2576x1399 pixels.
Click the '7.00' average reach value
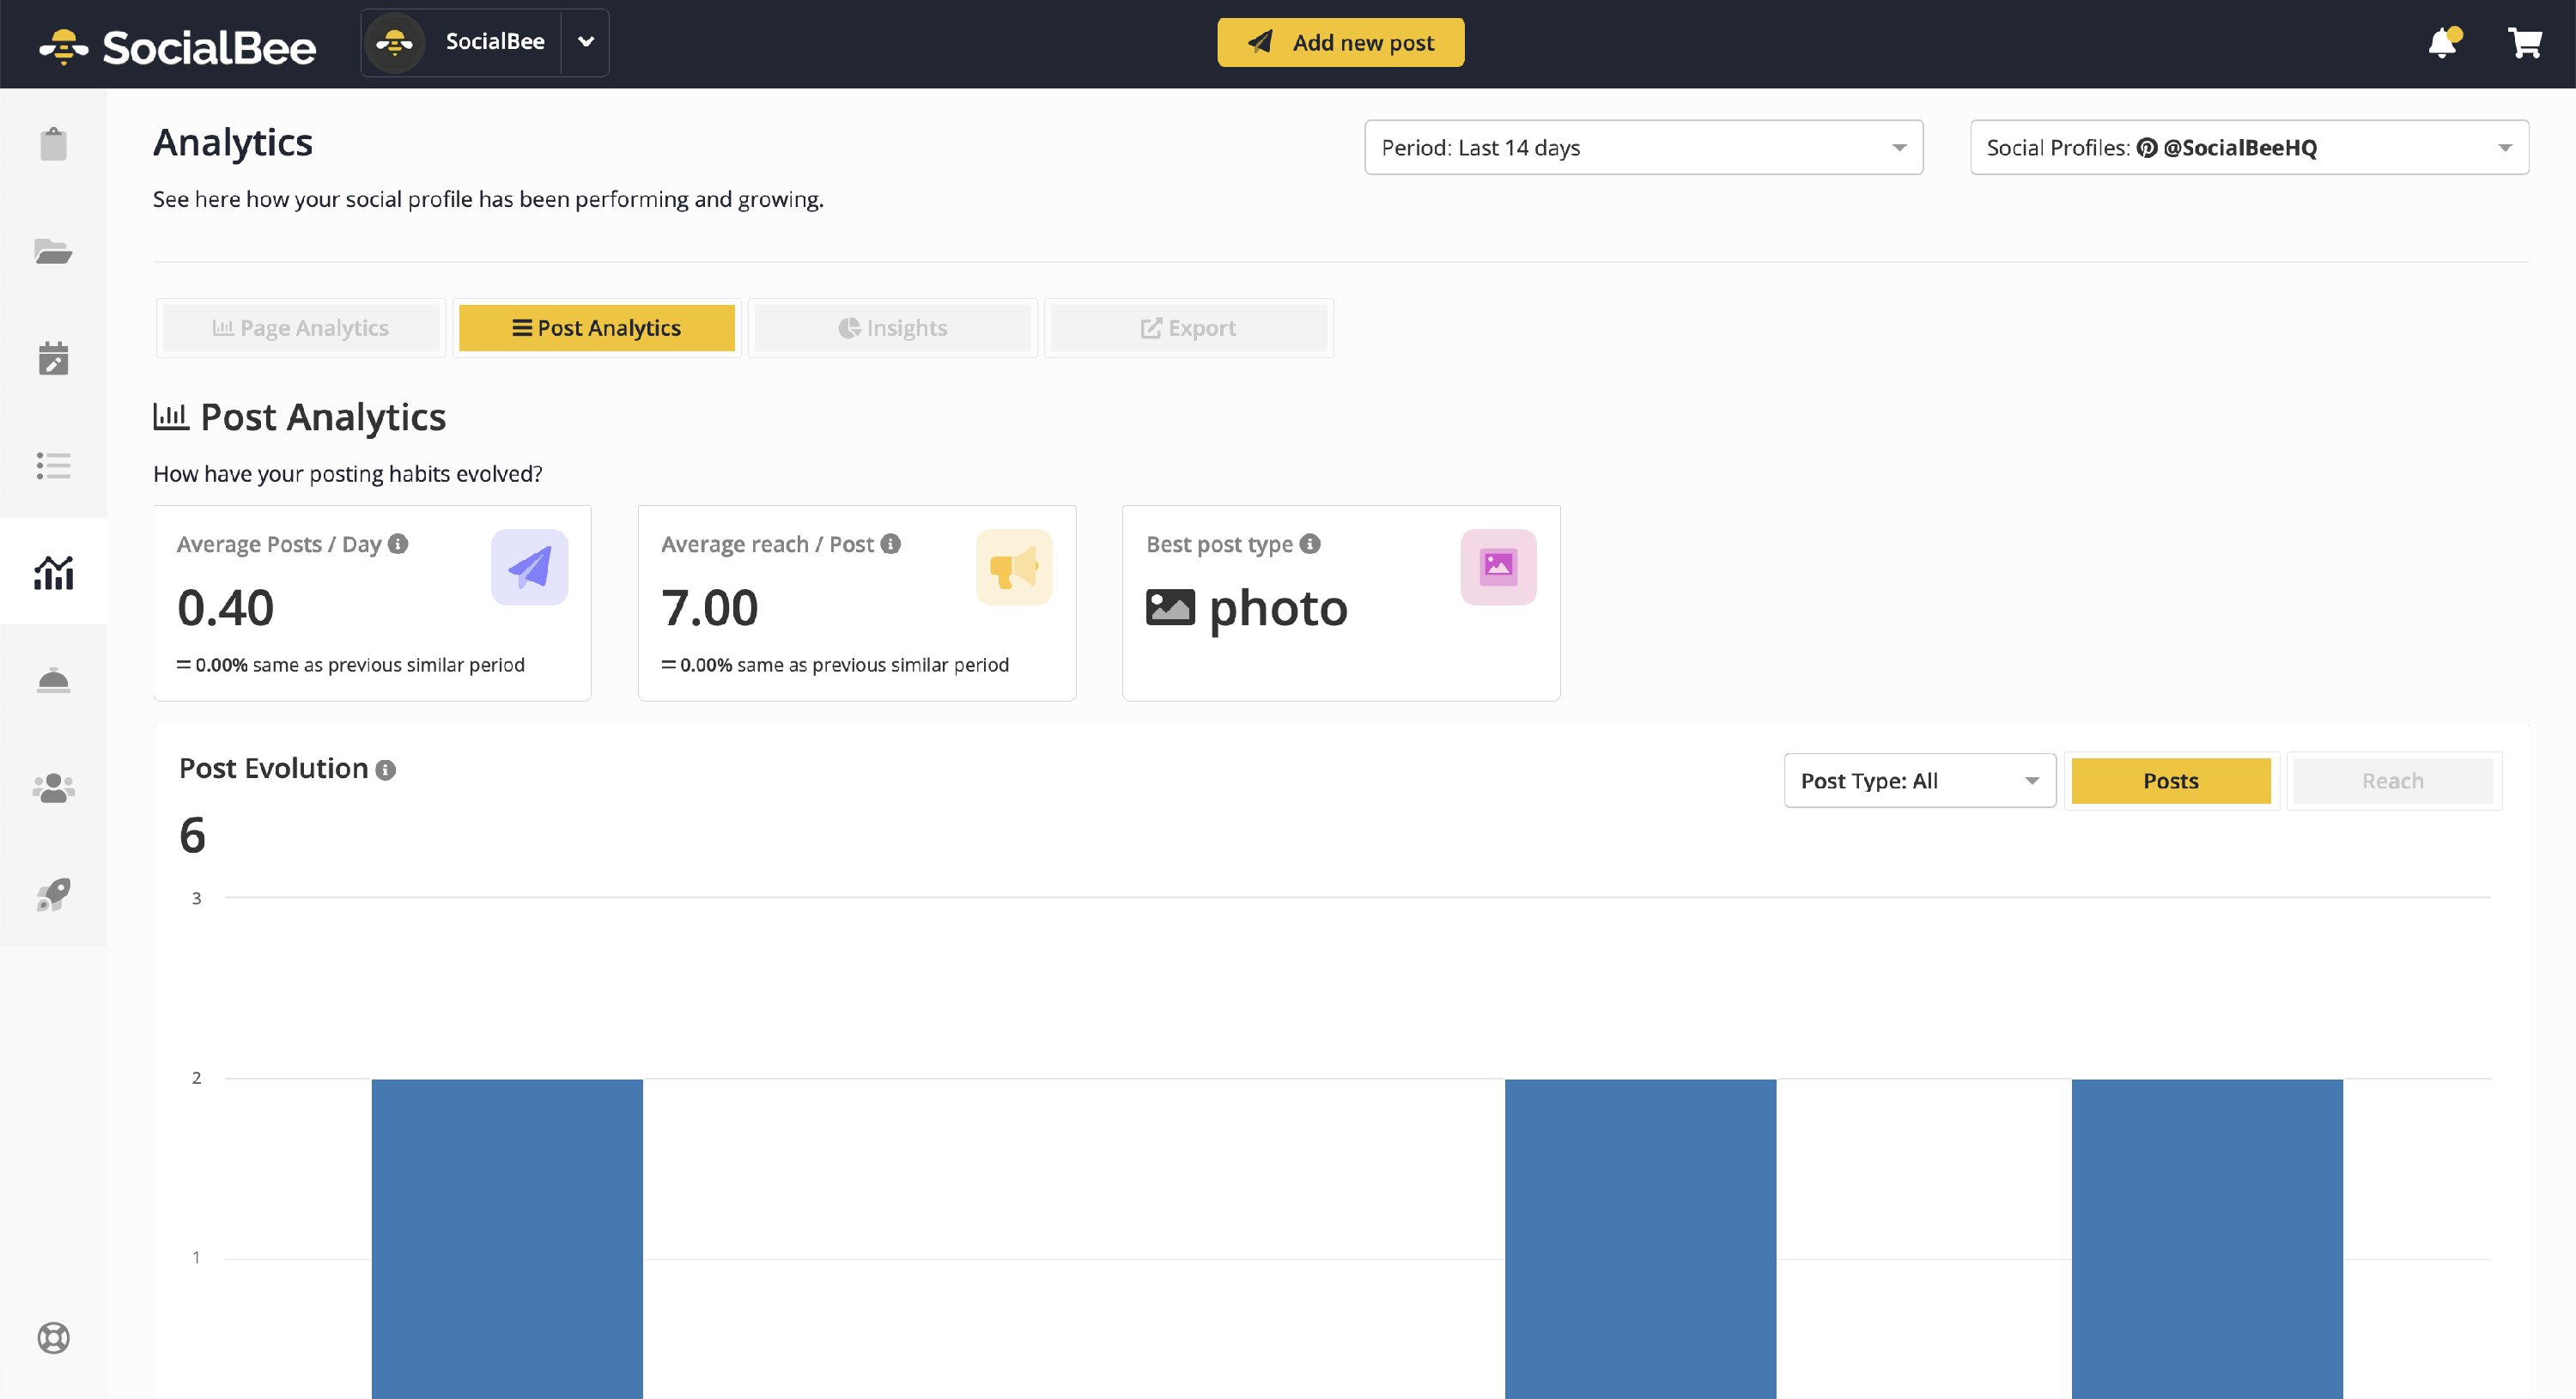click(x=709, y=608)
